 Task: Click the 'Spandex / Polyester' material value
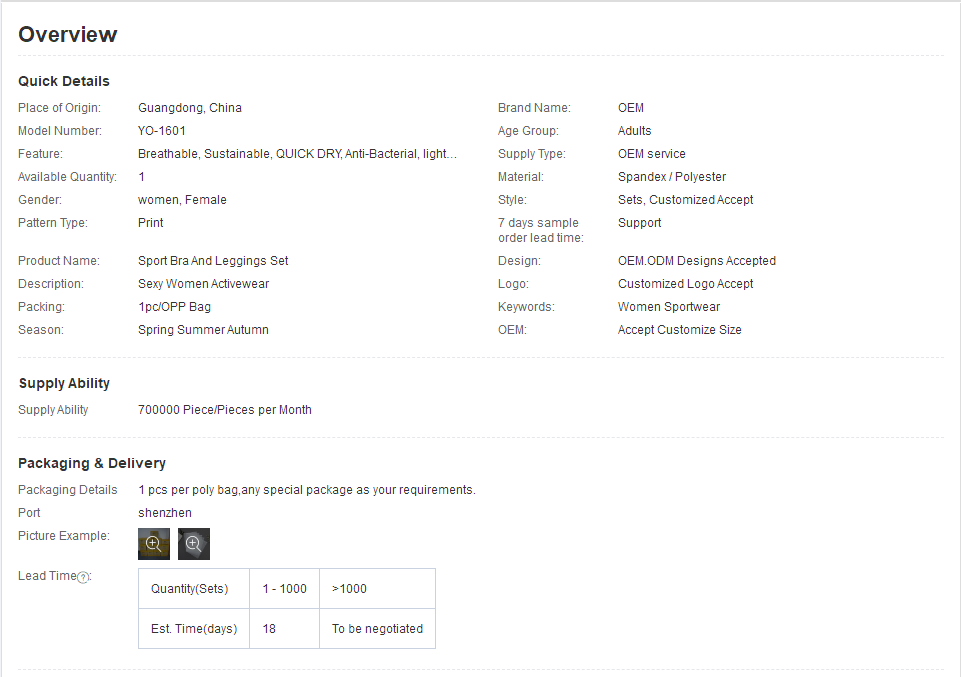click(672, 176)
